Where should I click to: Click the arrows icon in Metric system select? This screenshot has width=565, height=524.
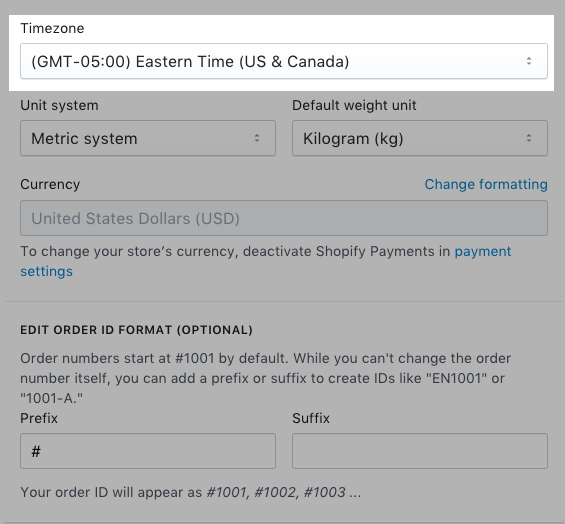(257, 138)
